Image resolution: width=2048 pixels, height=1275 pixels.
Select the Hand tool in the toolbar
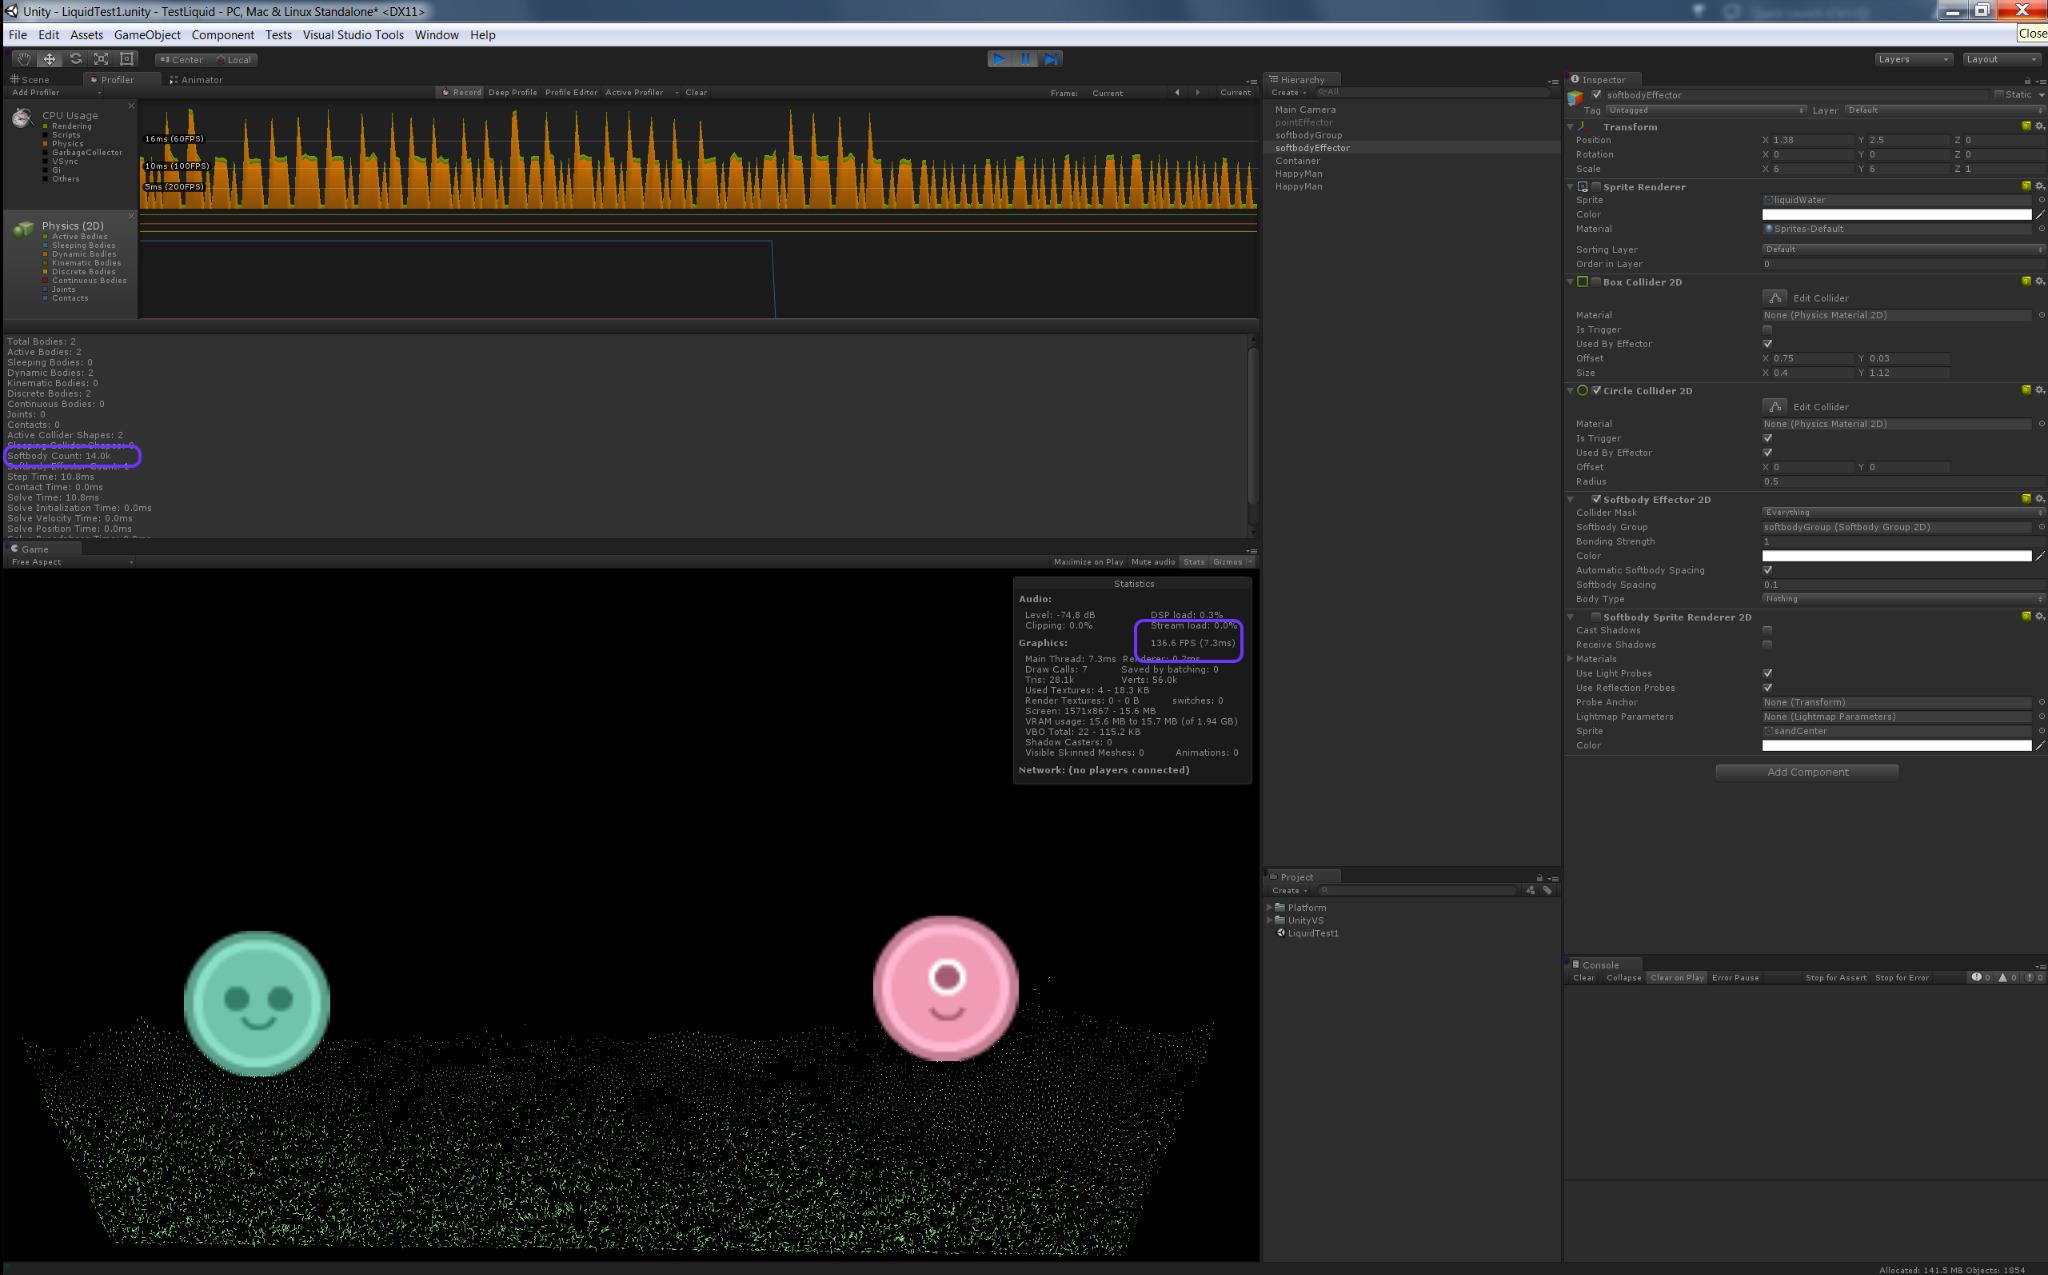coord(23,59)
